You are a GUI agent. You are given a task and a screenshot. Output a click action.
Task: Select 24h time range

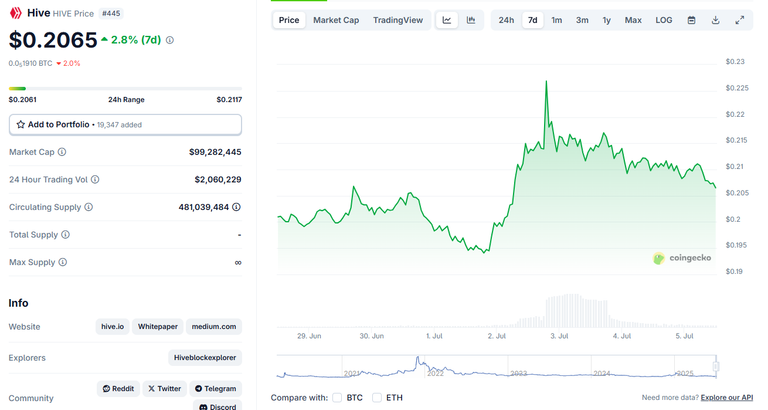pyautogui.click(x=506, y=20)
